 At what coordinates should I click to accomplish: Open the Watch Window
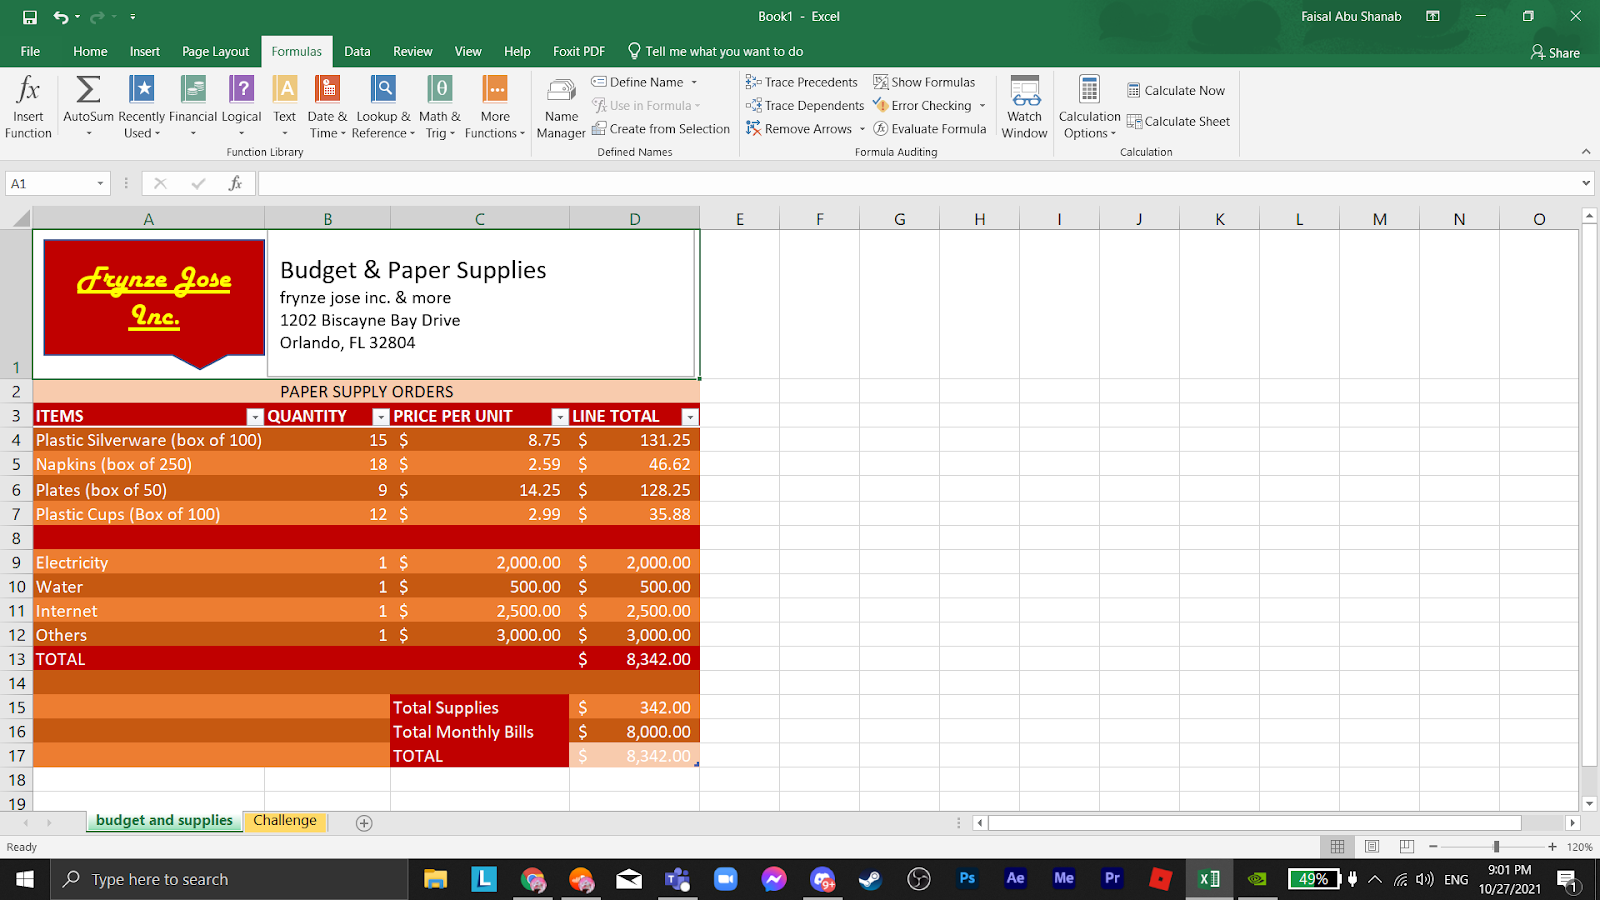point(1025,107)
